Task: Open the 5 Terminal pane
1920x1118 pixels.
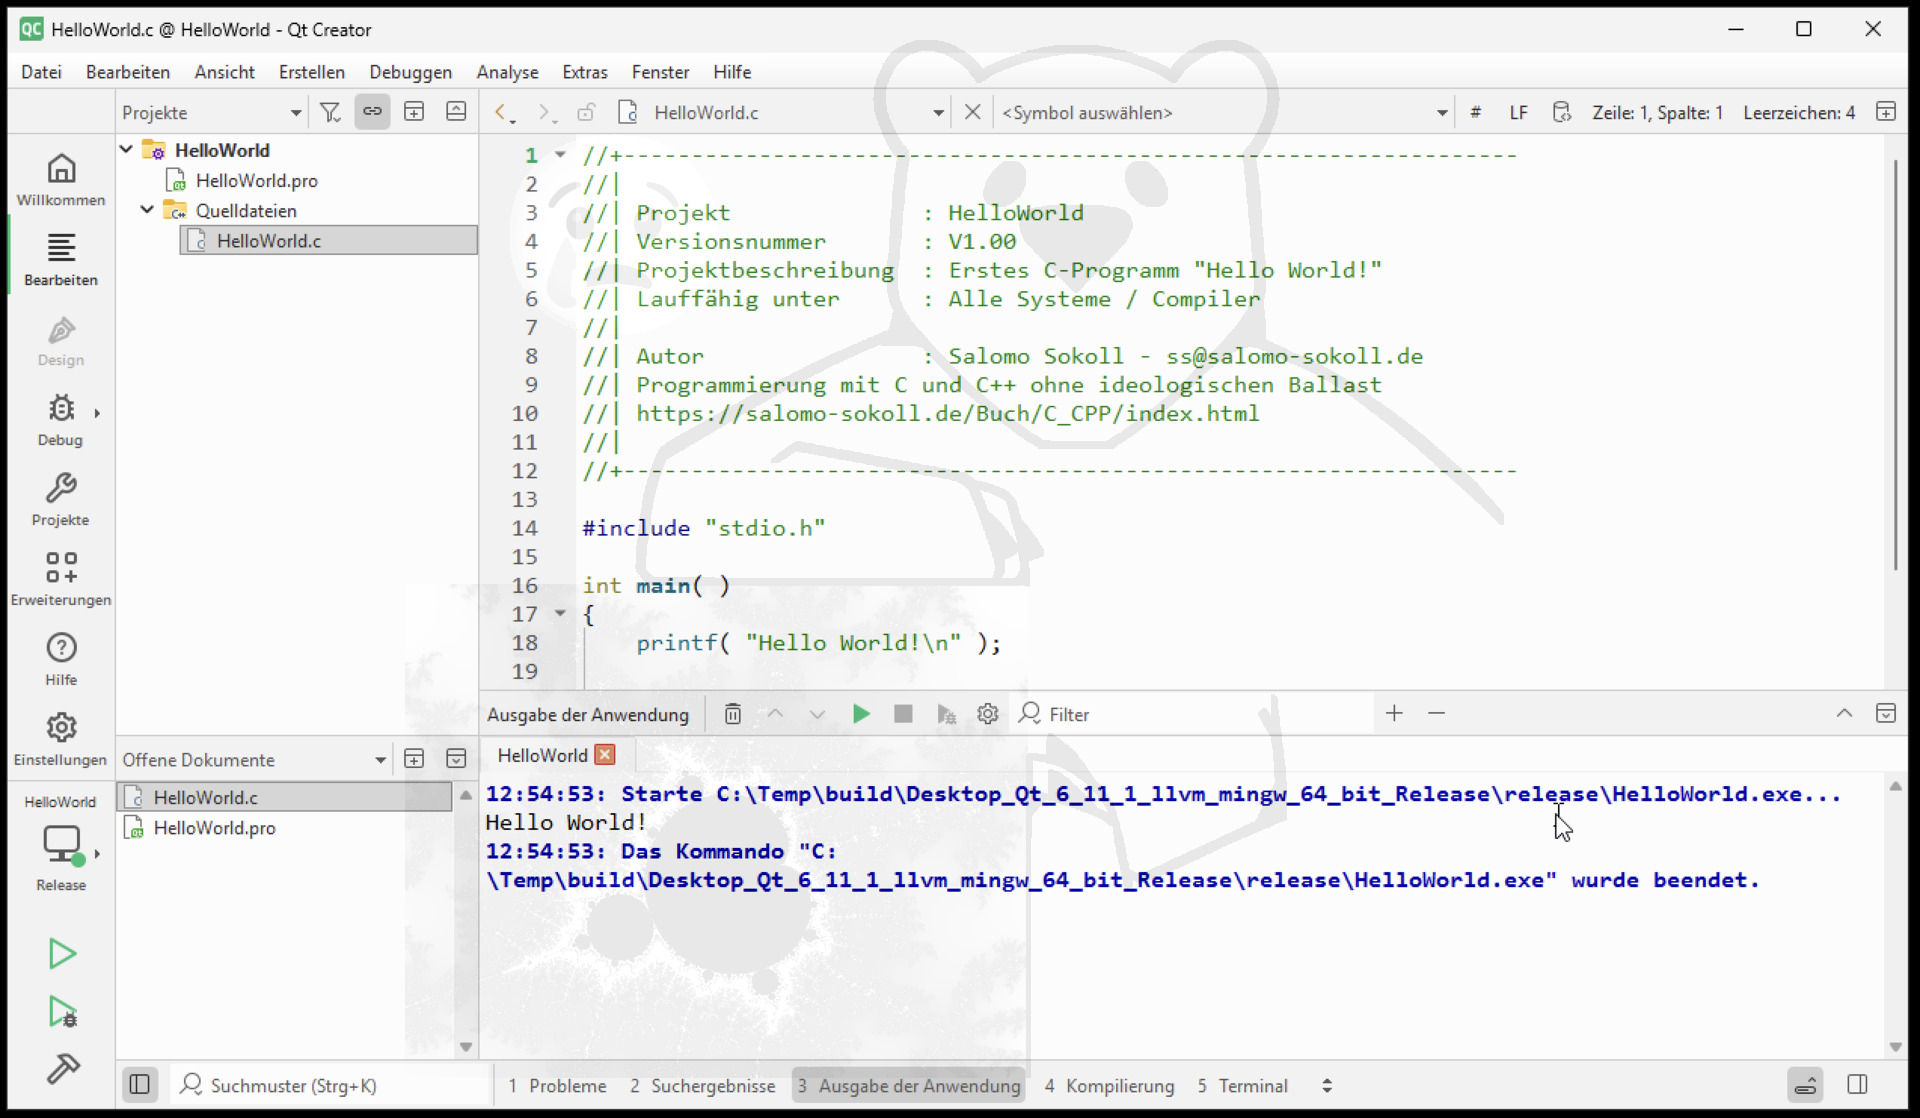Action: (1243, 1086)
